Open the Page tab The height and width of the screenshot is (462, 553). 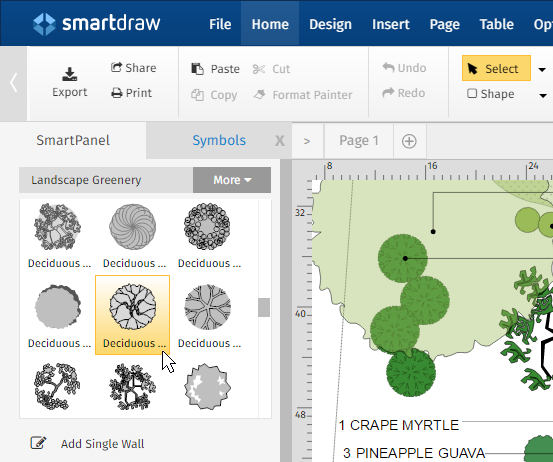click(444, 24)
